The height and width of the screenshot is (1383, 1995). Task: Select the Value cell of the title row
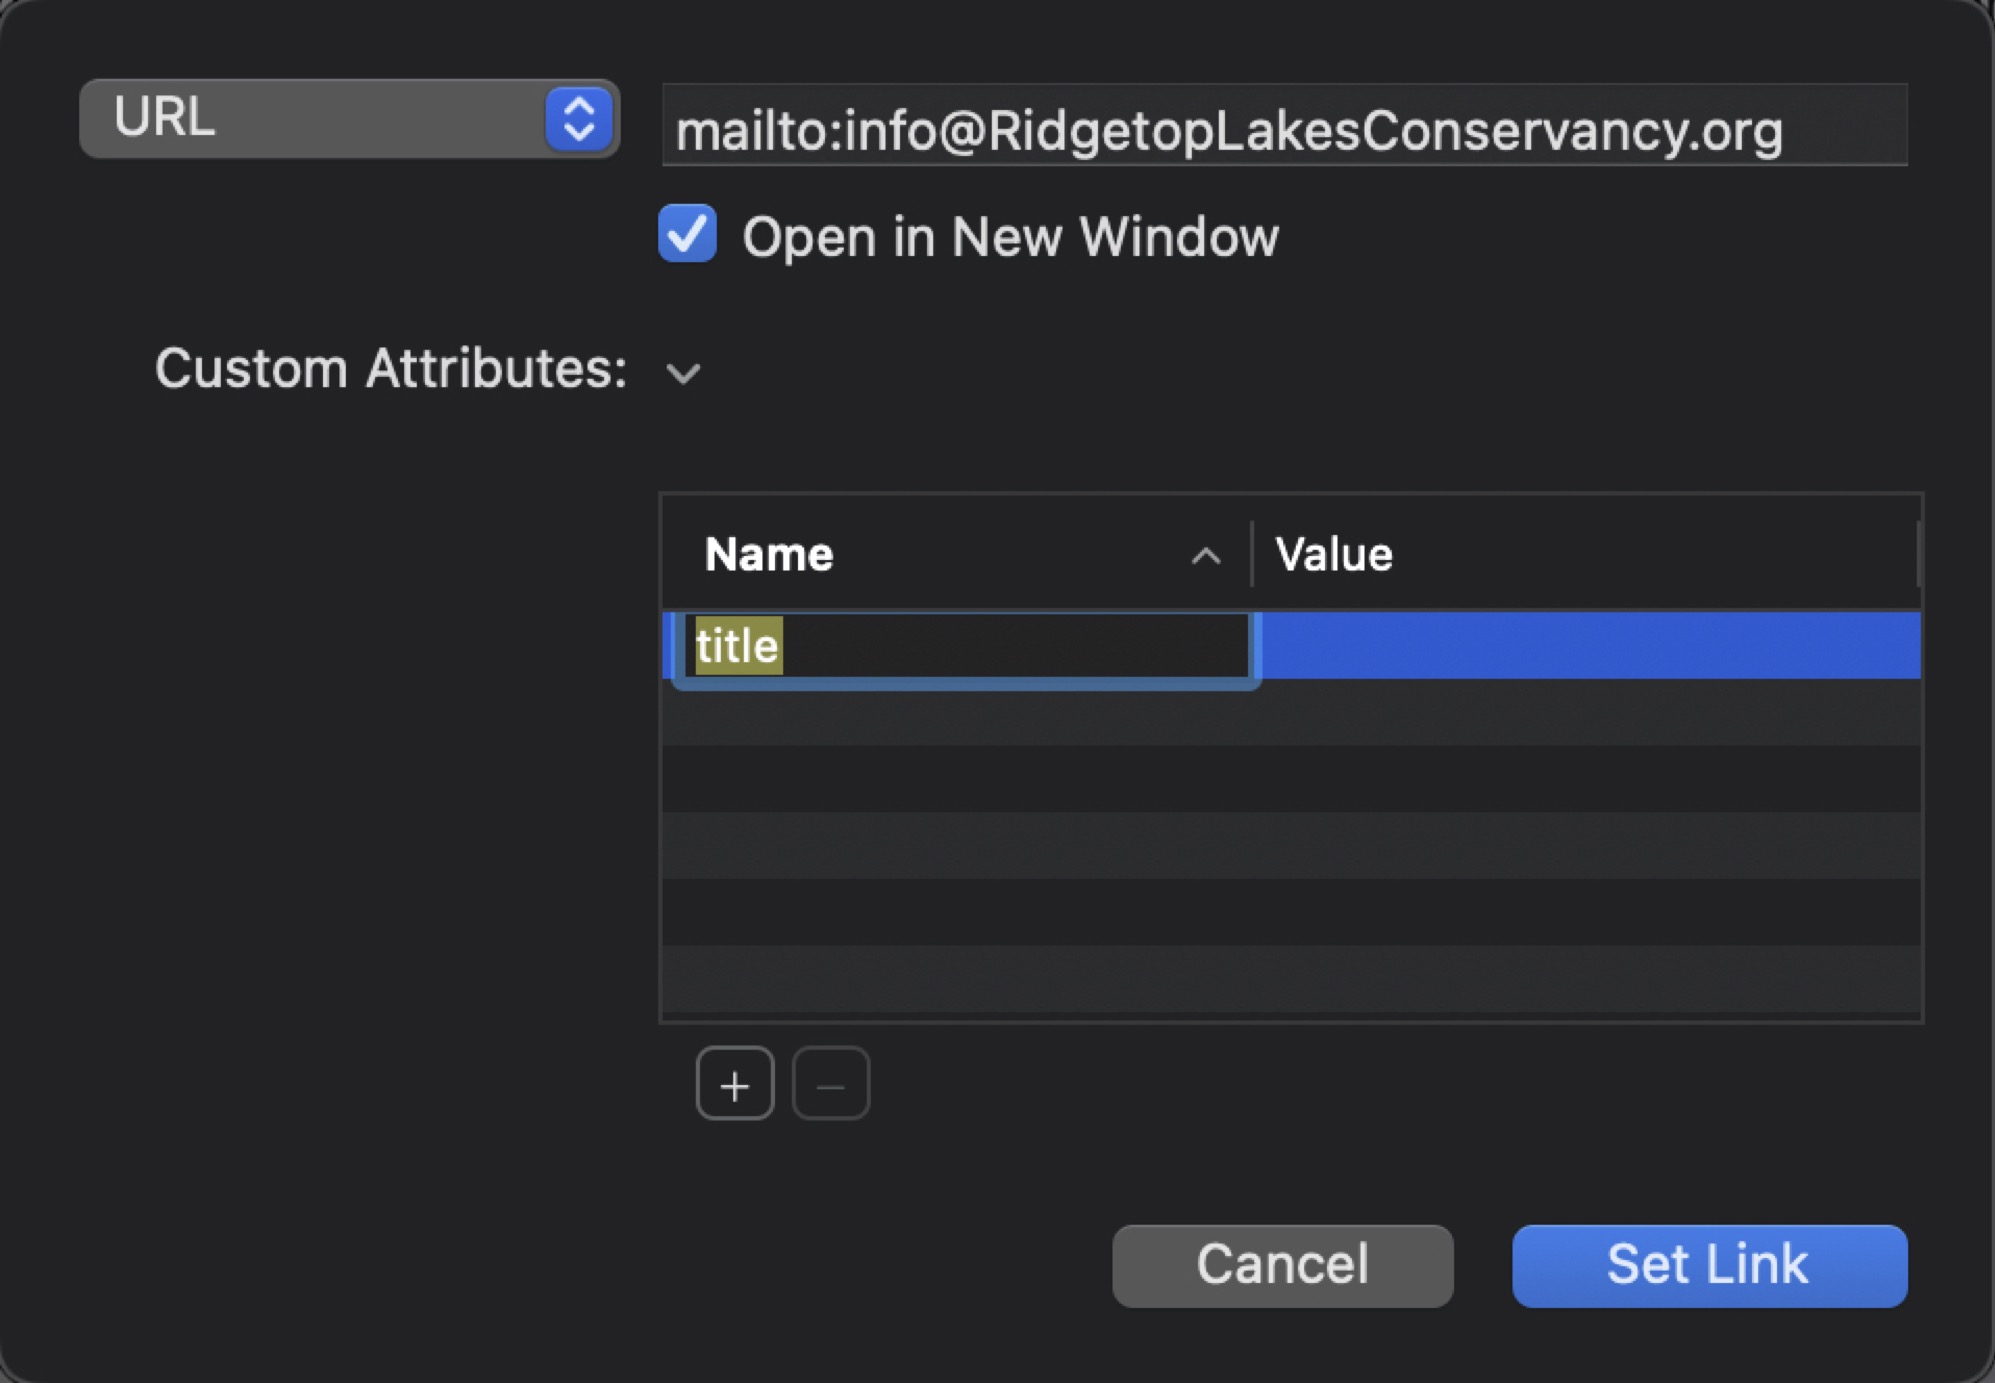point(1590,646)
